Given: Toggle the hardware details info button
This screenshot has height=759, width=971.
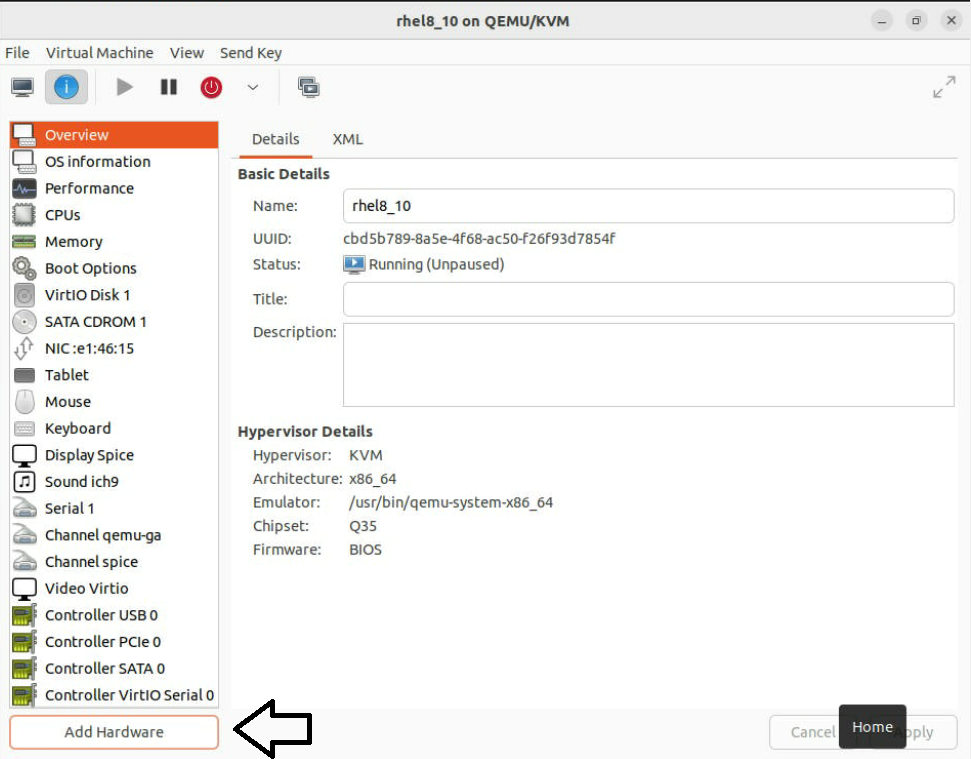Looking at the screenshot, I should 66,87.
